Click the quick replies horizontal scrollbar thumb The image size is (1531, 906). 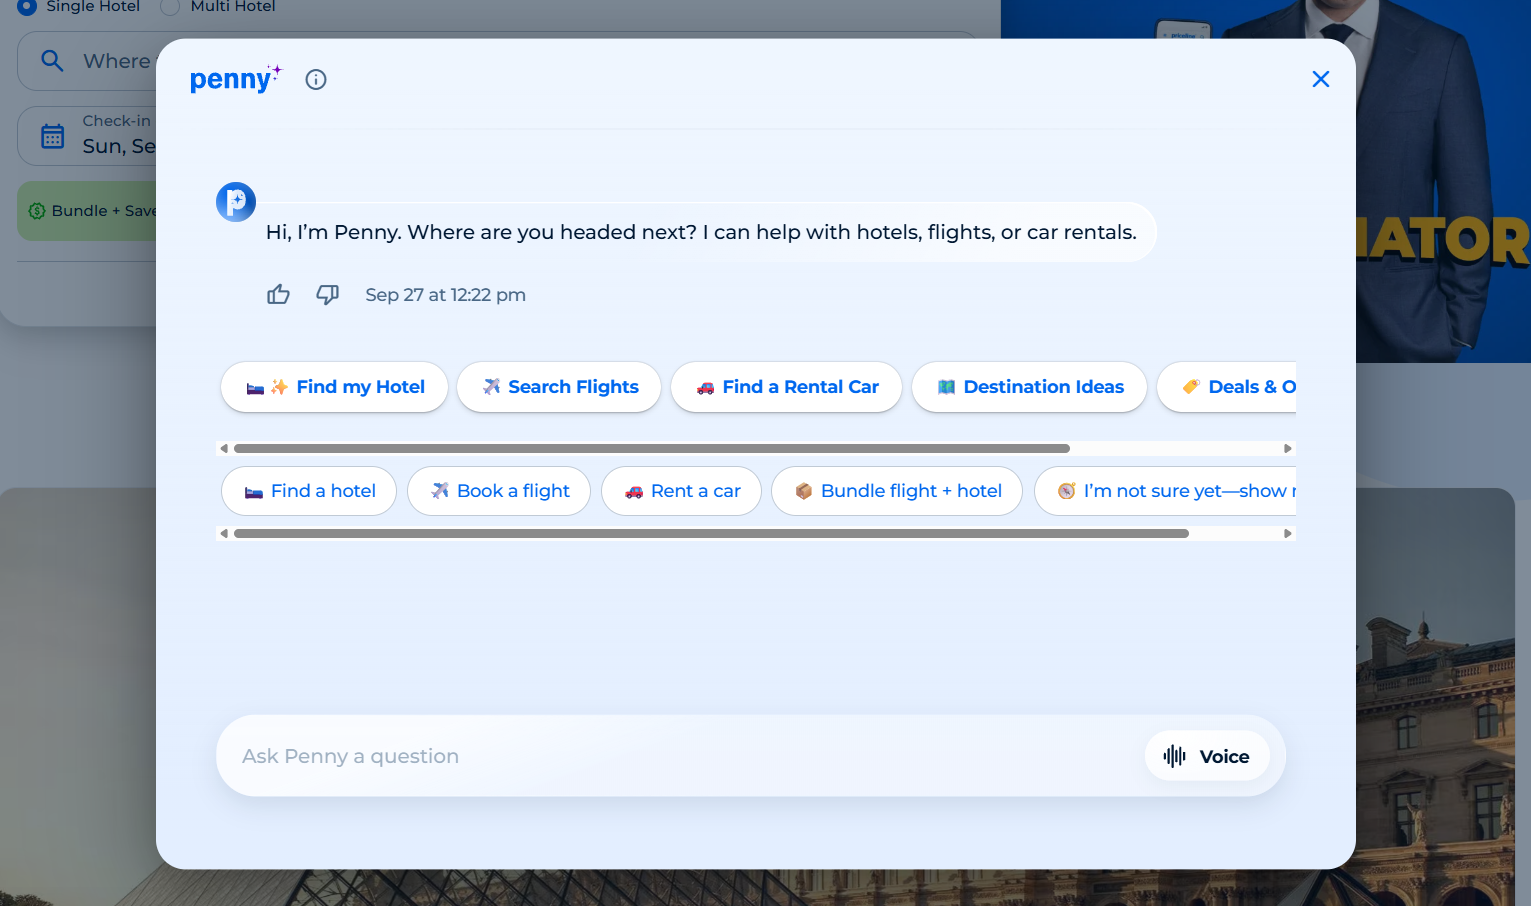711,534
